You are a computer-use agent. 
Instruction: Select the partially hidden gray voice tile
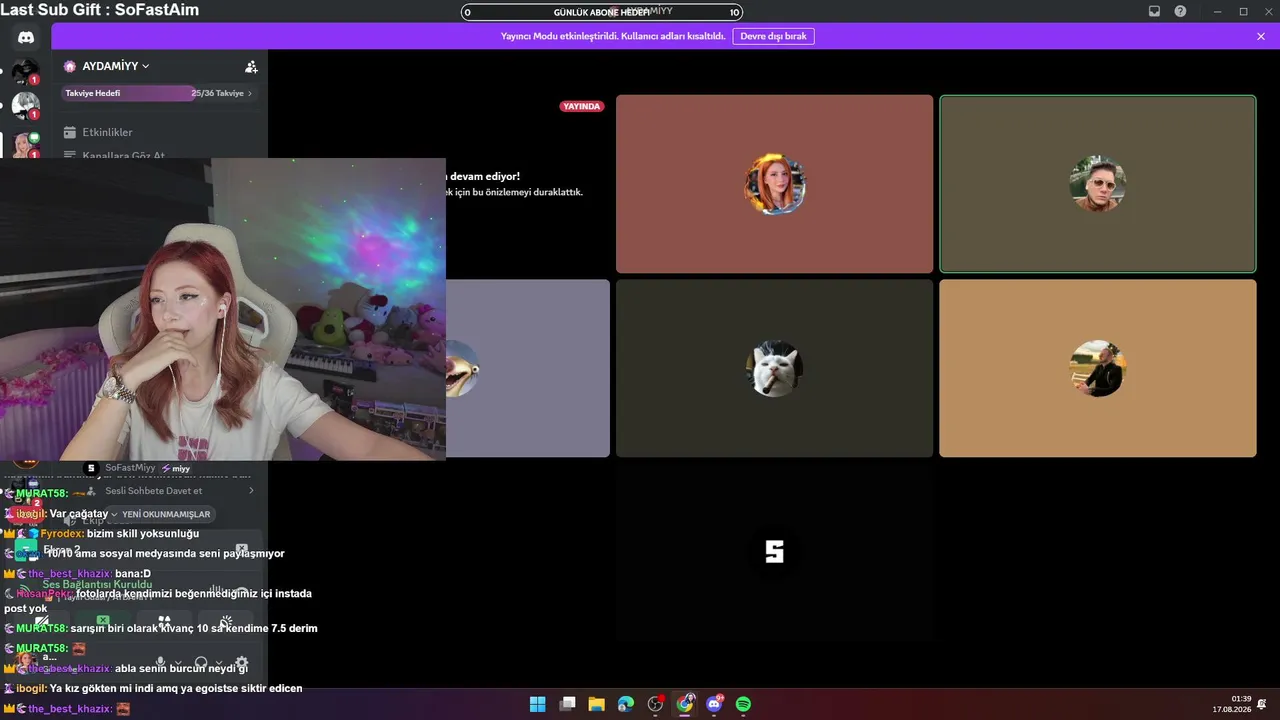(527, 368)
